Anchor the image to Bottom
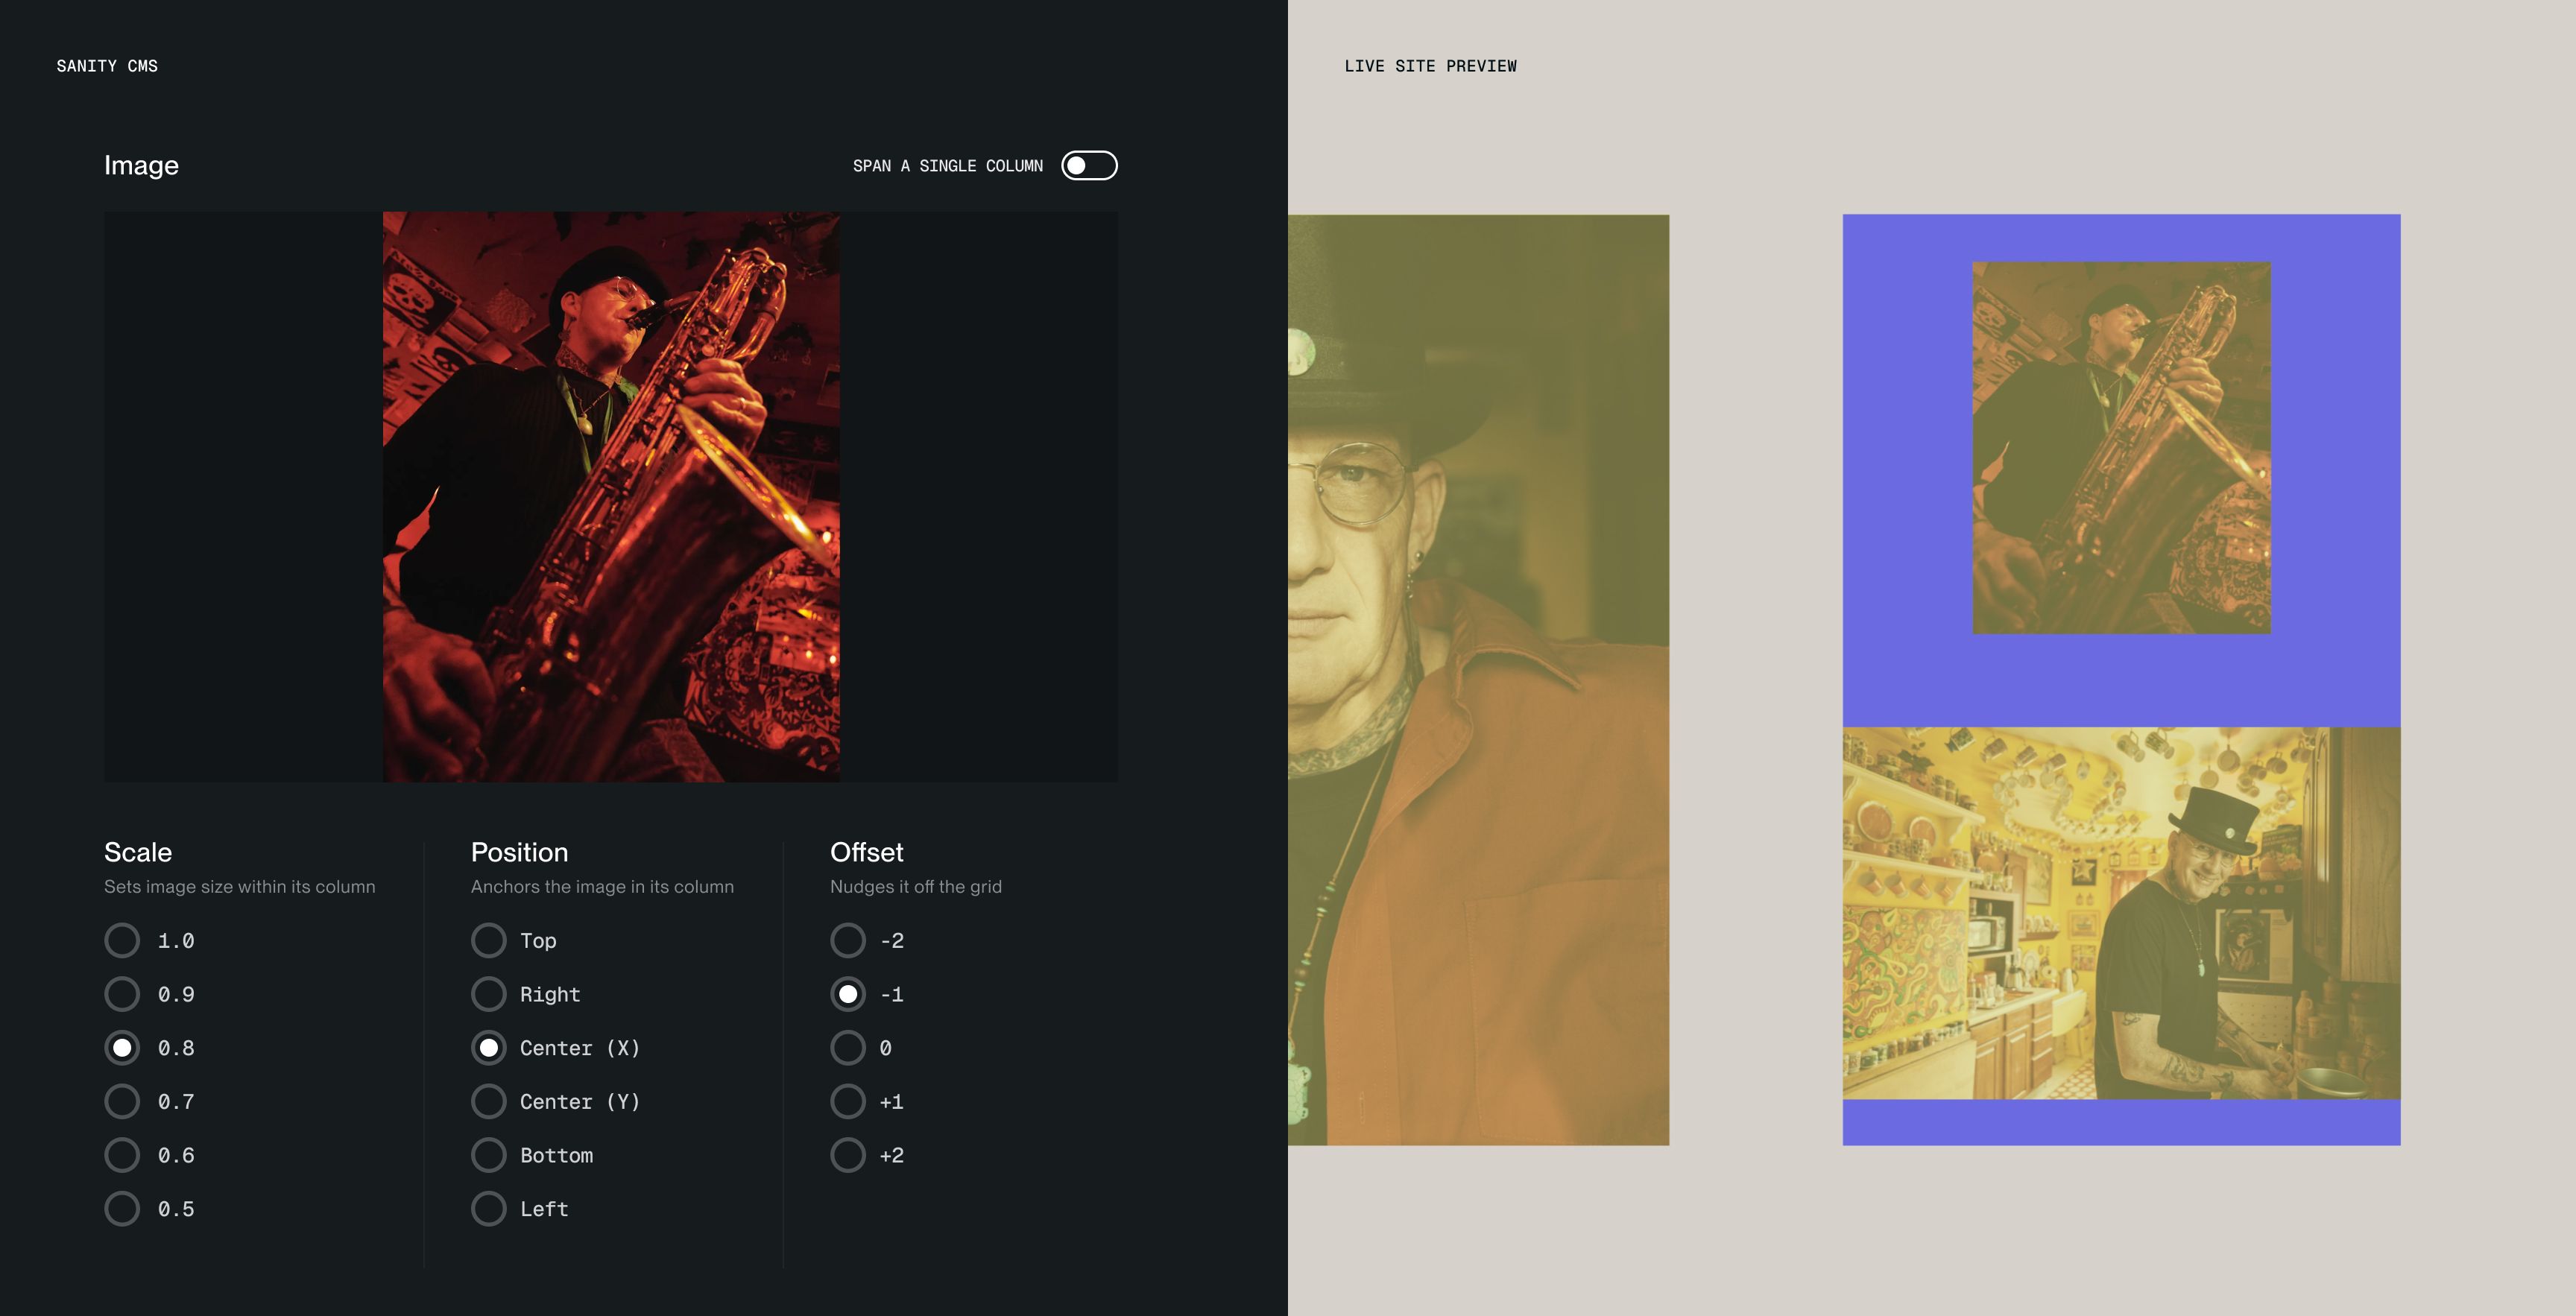2576x1316 pixels. 489,1155
